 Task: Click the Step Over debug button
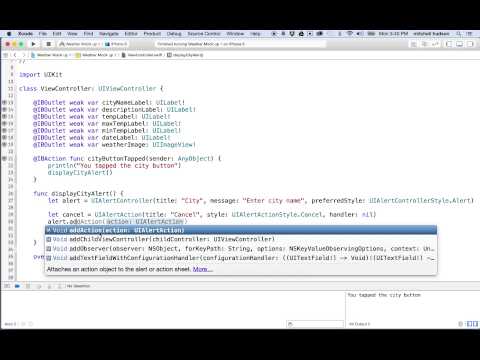click(x=39, y=286)
